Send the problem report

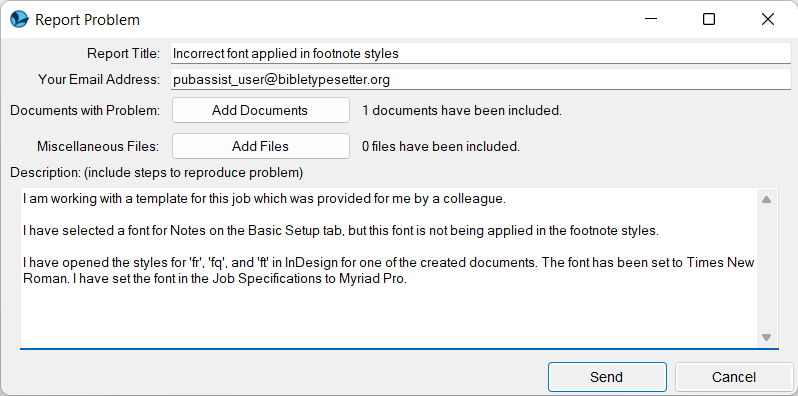point(607,377)
